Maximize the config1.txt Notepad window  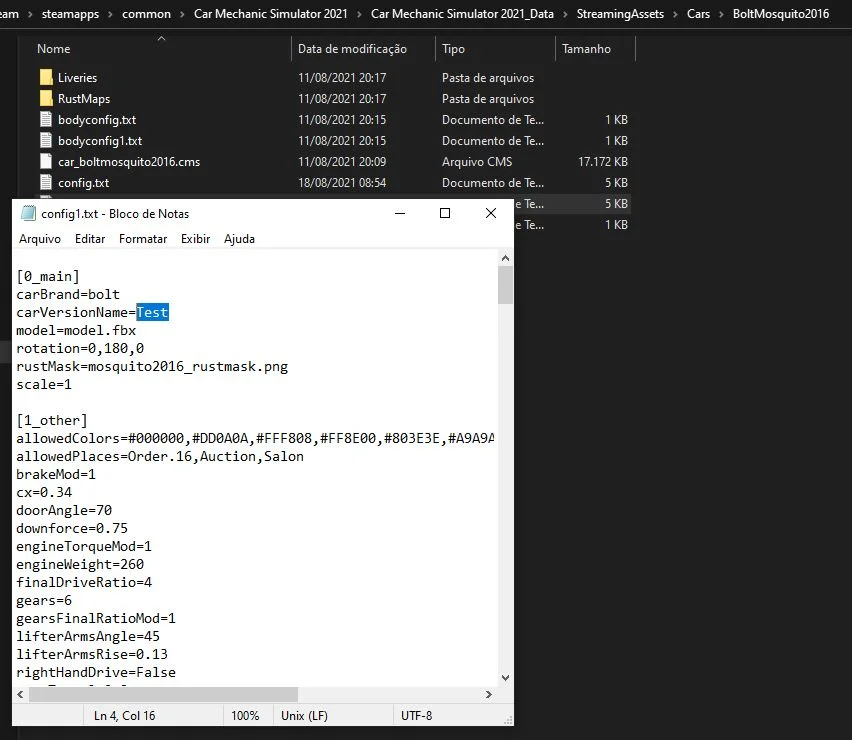click(445, 213)
